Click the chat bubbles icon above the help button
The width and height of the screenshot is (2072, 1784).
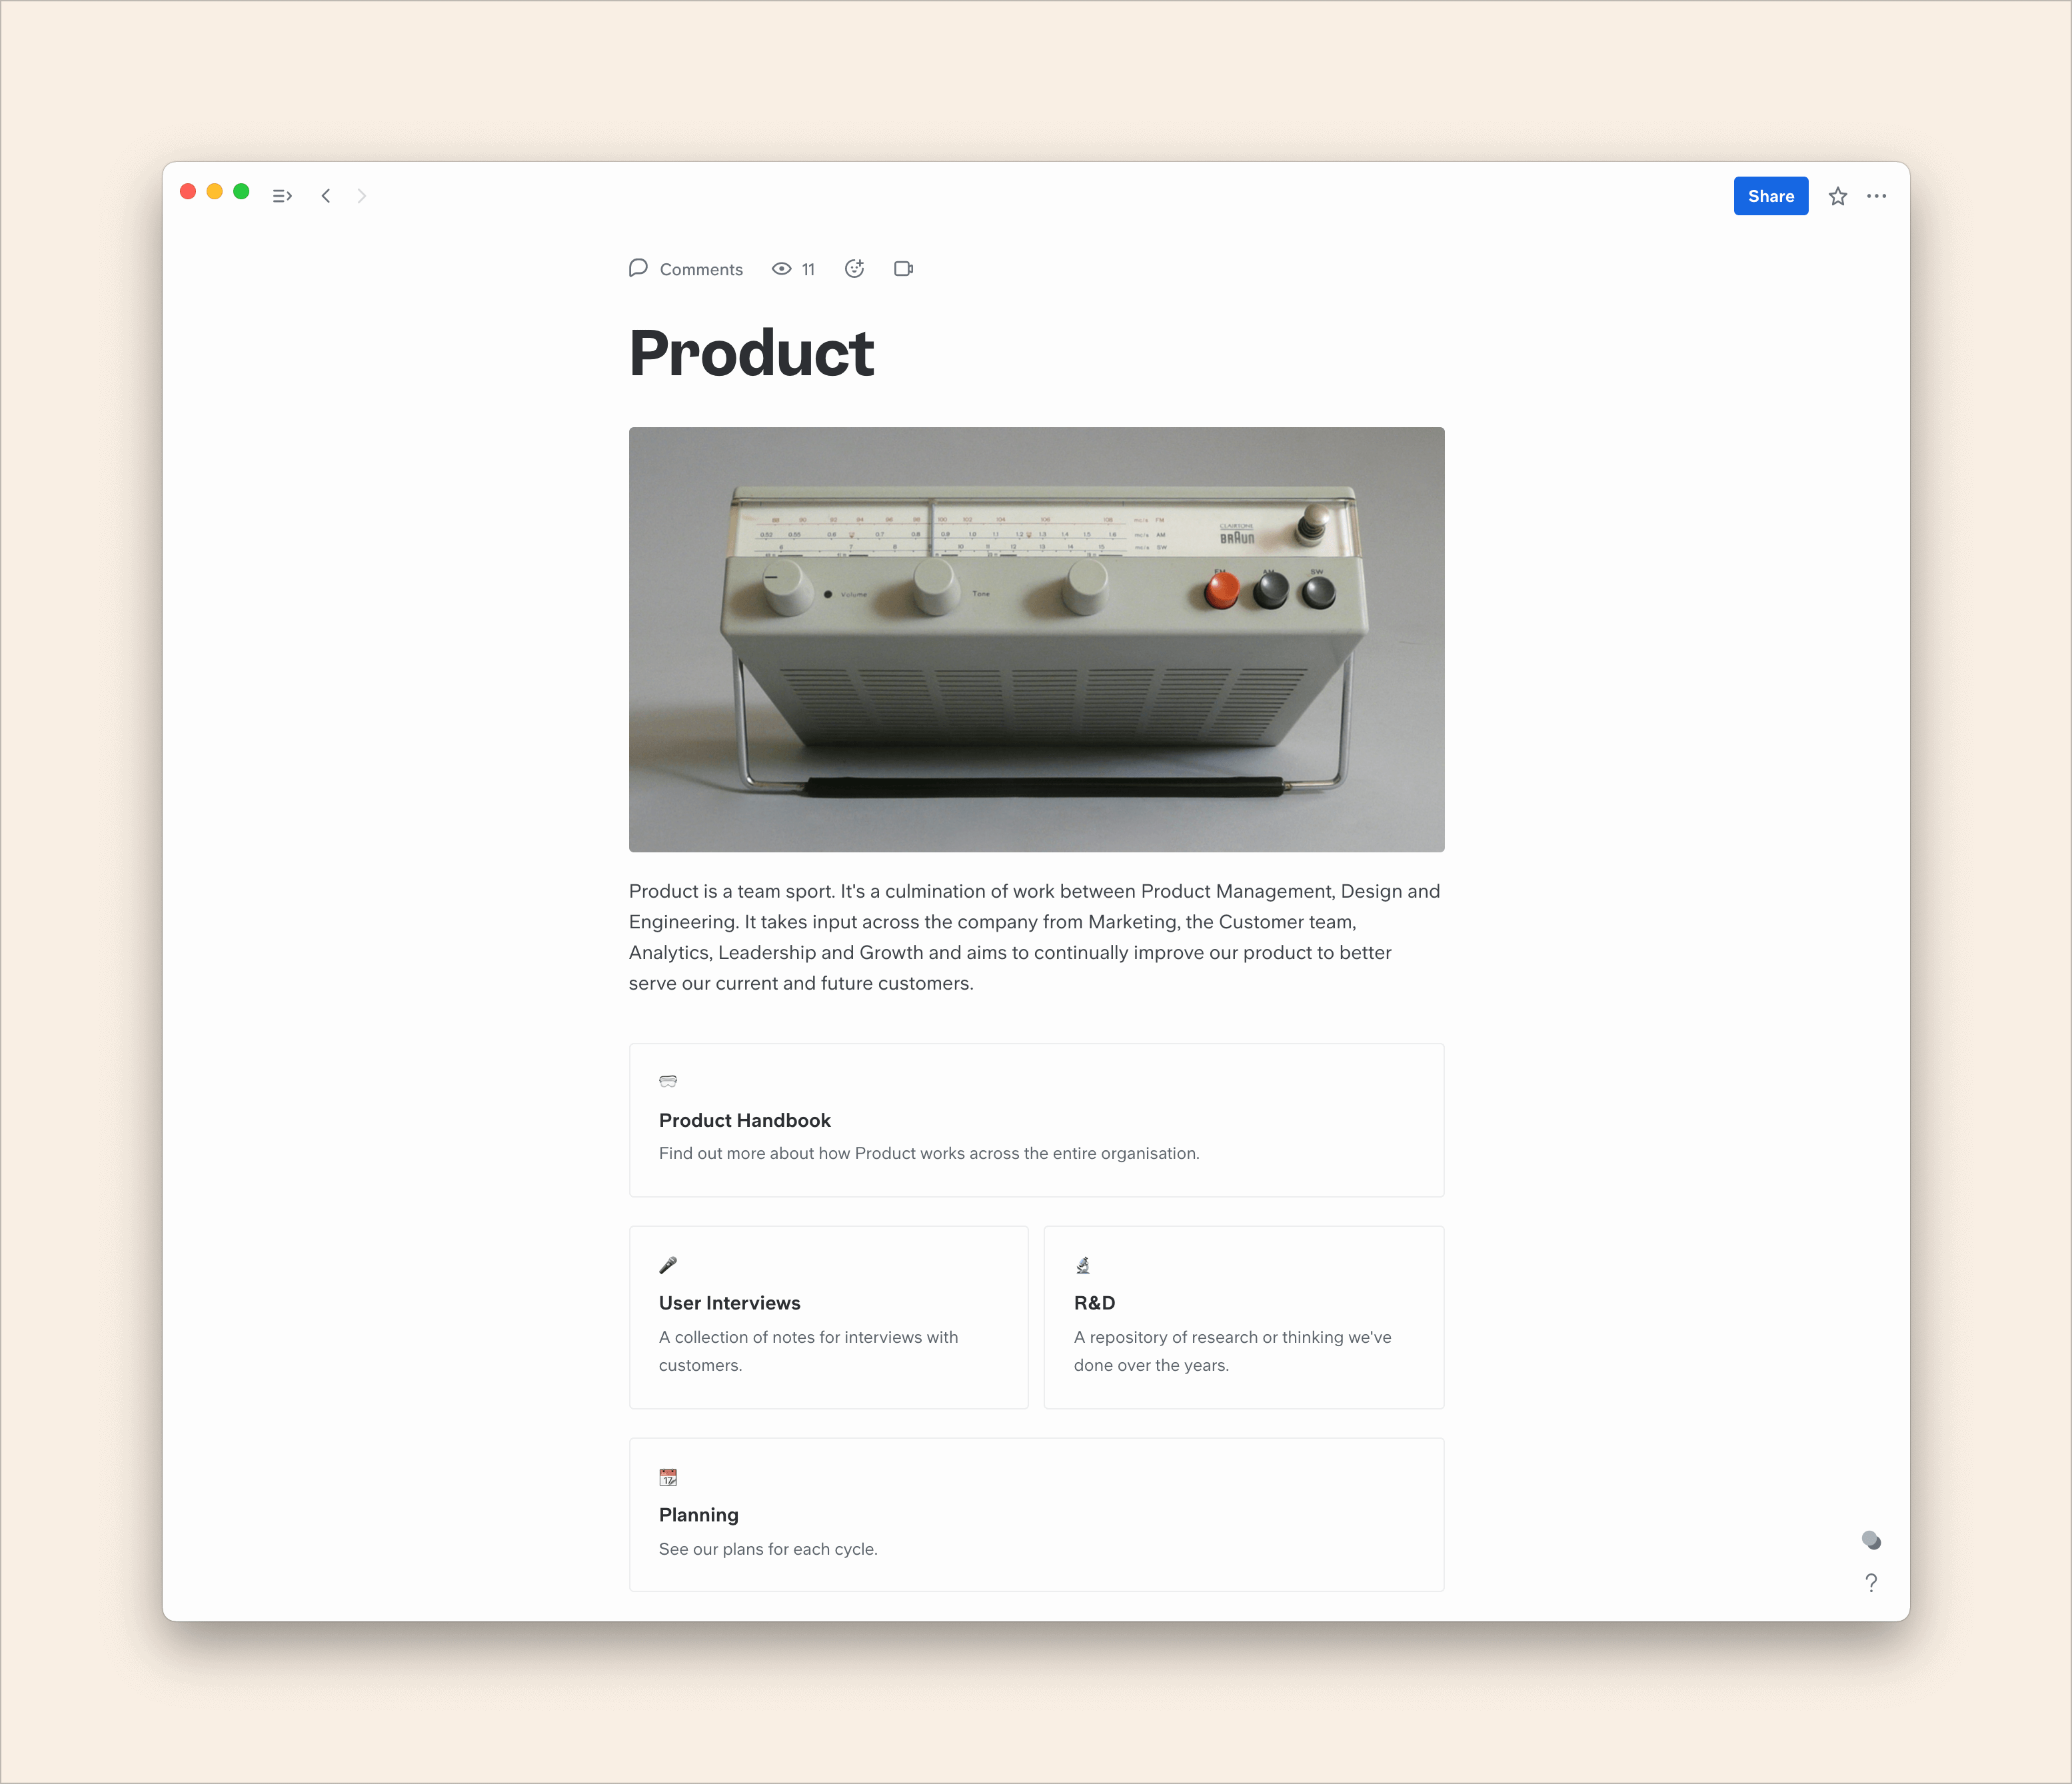click(1871, 1540)
